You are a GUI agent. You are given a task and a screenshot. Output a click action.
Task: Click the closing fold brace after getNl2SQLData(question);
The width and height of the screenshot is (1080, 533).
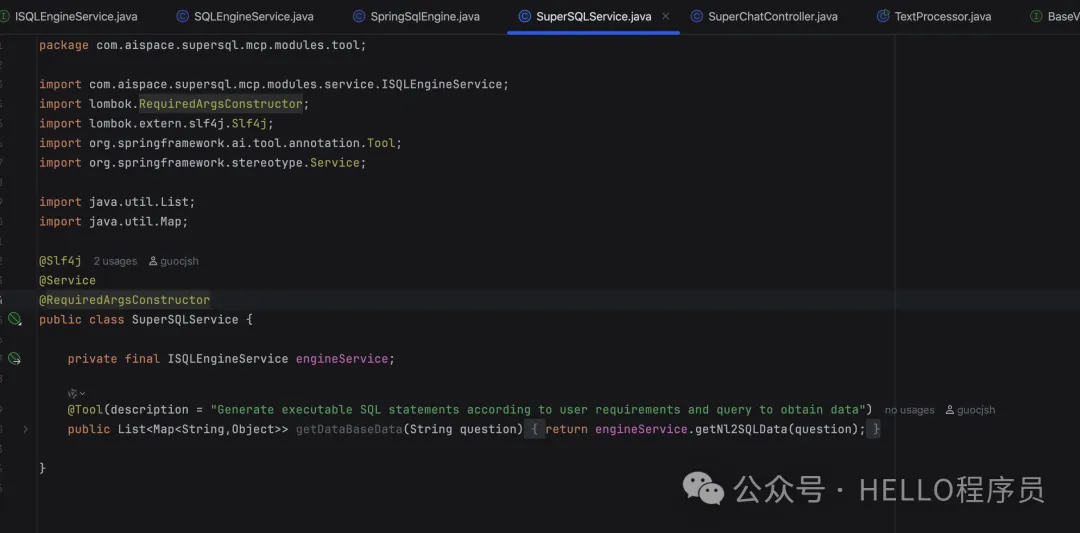[x=875, y=429]
